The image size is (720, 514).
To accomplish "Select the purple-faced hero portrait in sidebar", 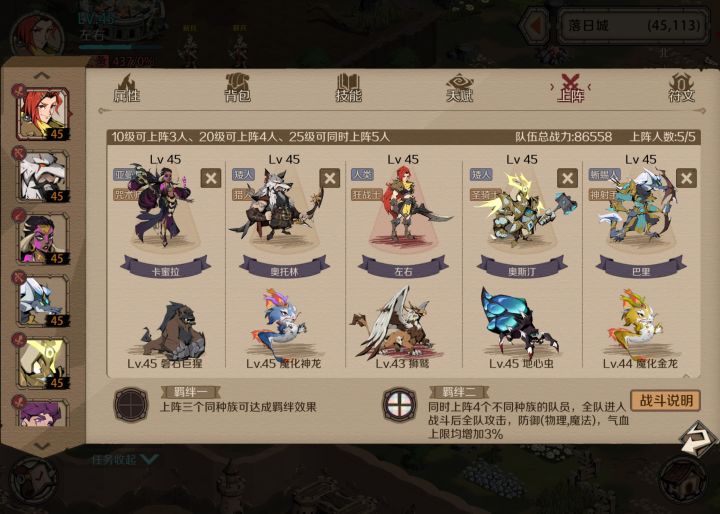I will [43, 238].
